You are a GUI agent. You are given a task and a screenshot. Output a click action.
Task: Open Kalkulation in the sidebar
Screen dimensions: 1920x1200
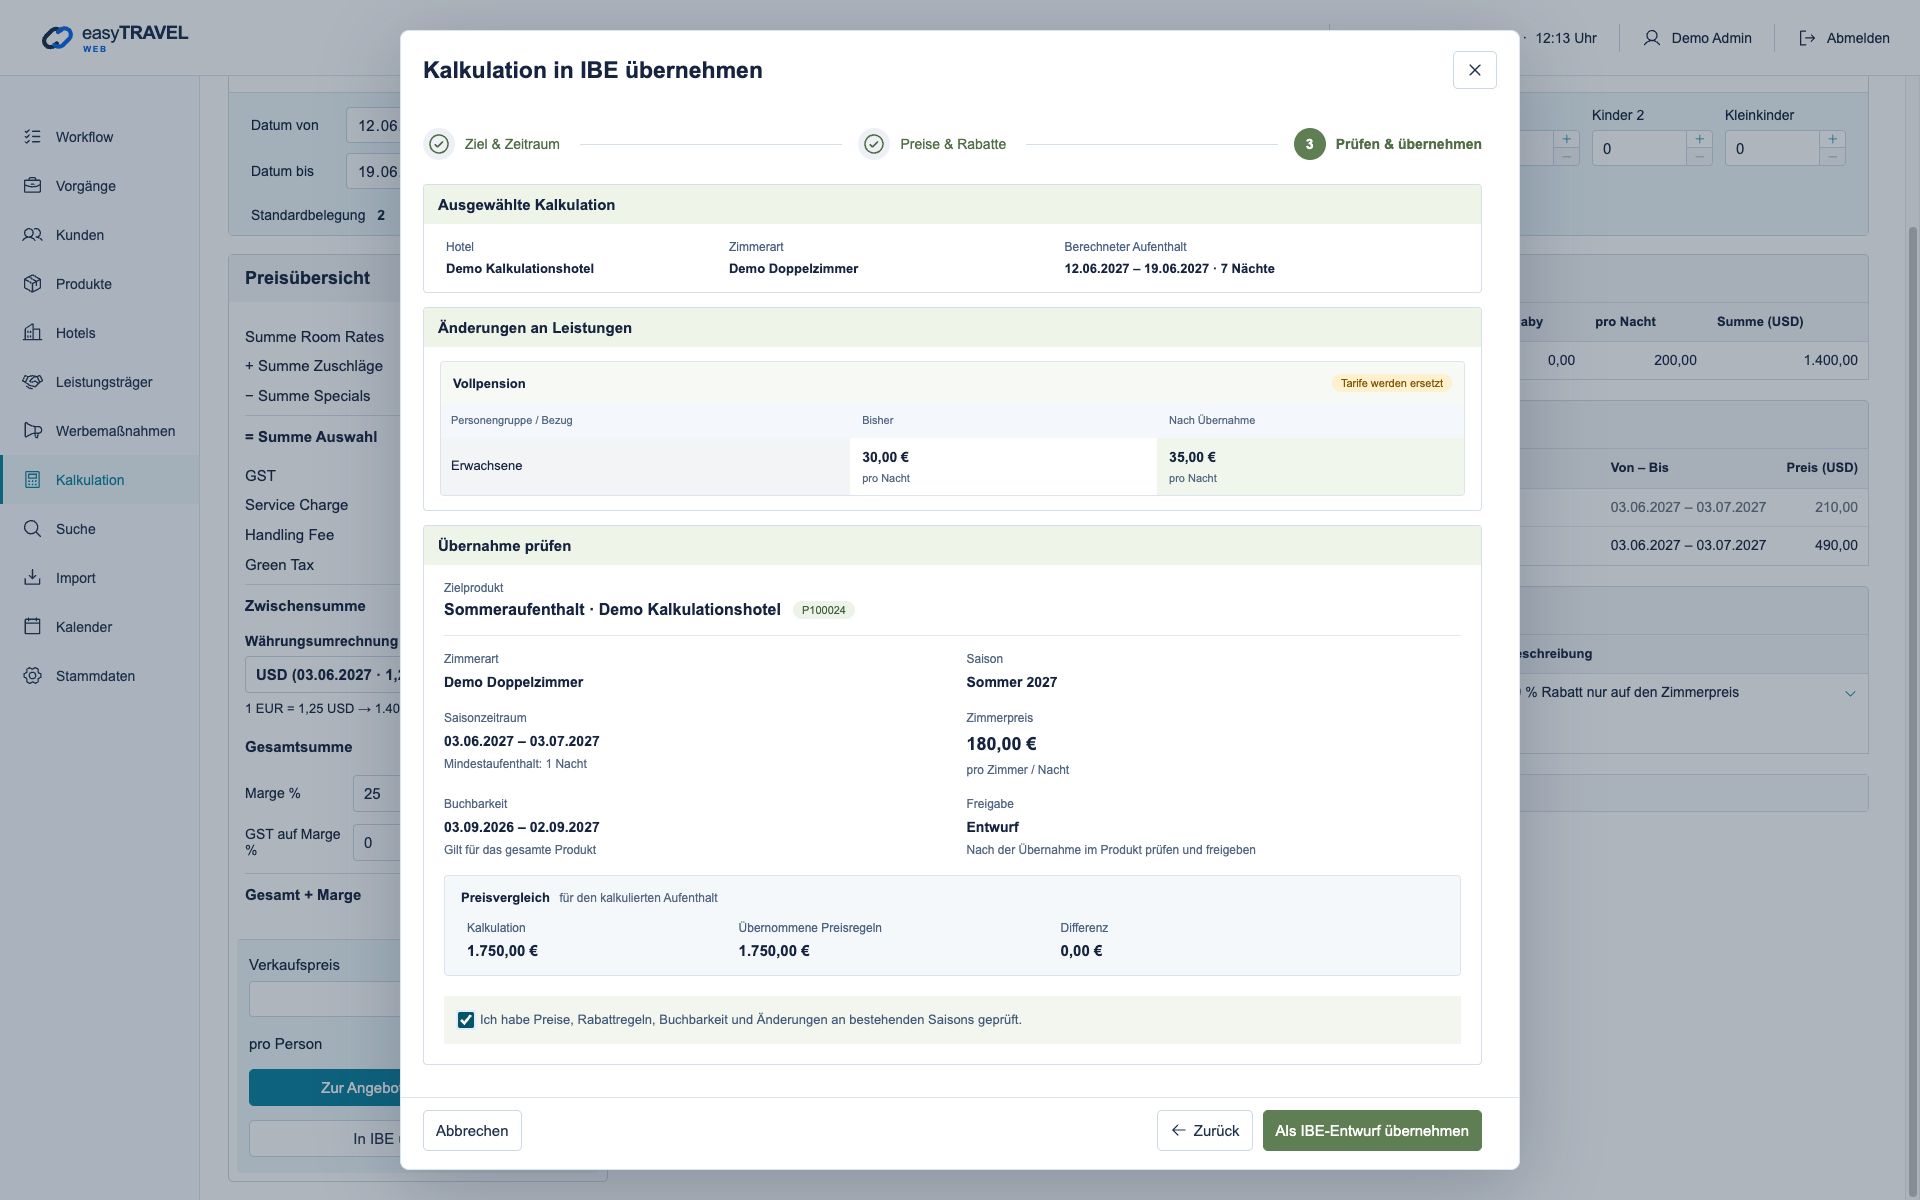(100, 480)
